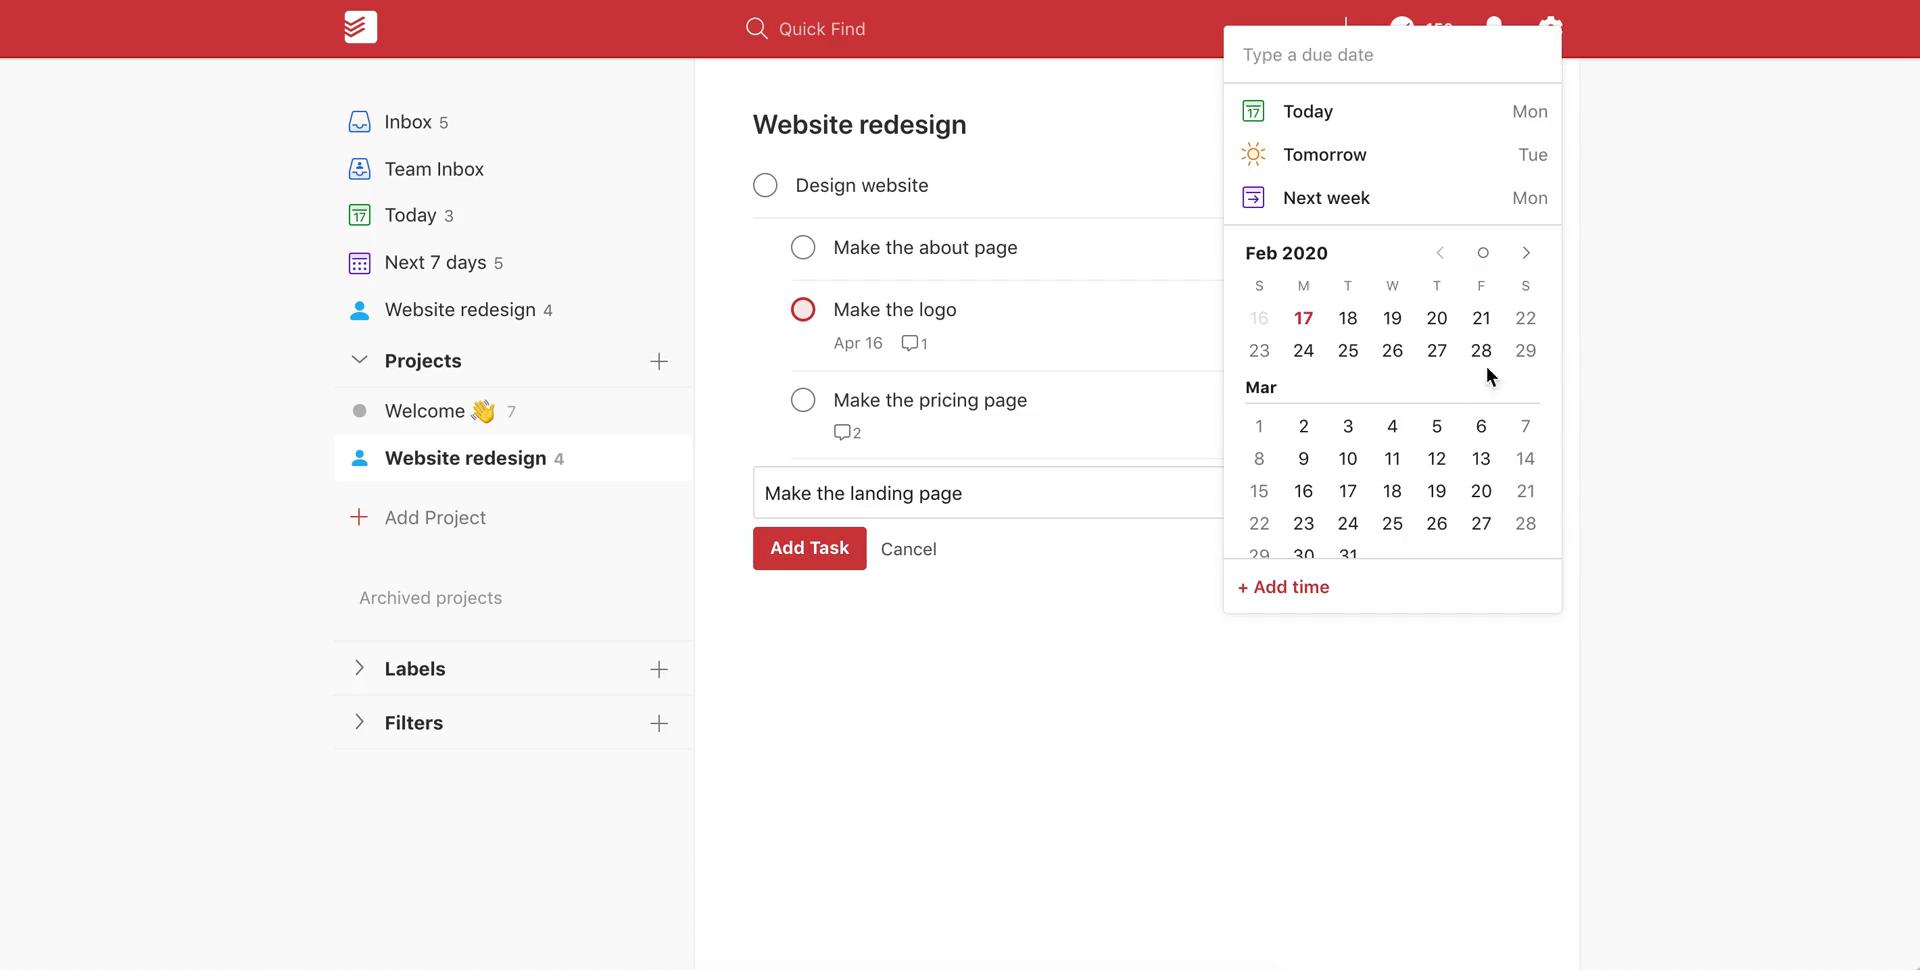Viewport: 1920px width, 970px height.
Task: Jump to current month circle button
Action: [x=1483, y=253]
